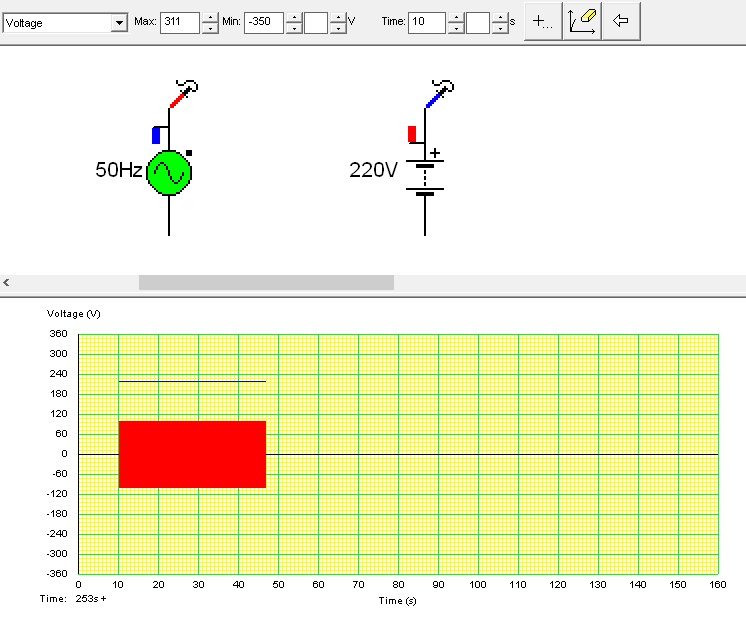Click the blue probe on battery
This screenshot has width=746, height=624.
point(440,94)
